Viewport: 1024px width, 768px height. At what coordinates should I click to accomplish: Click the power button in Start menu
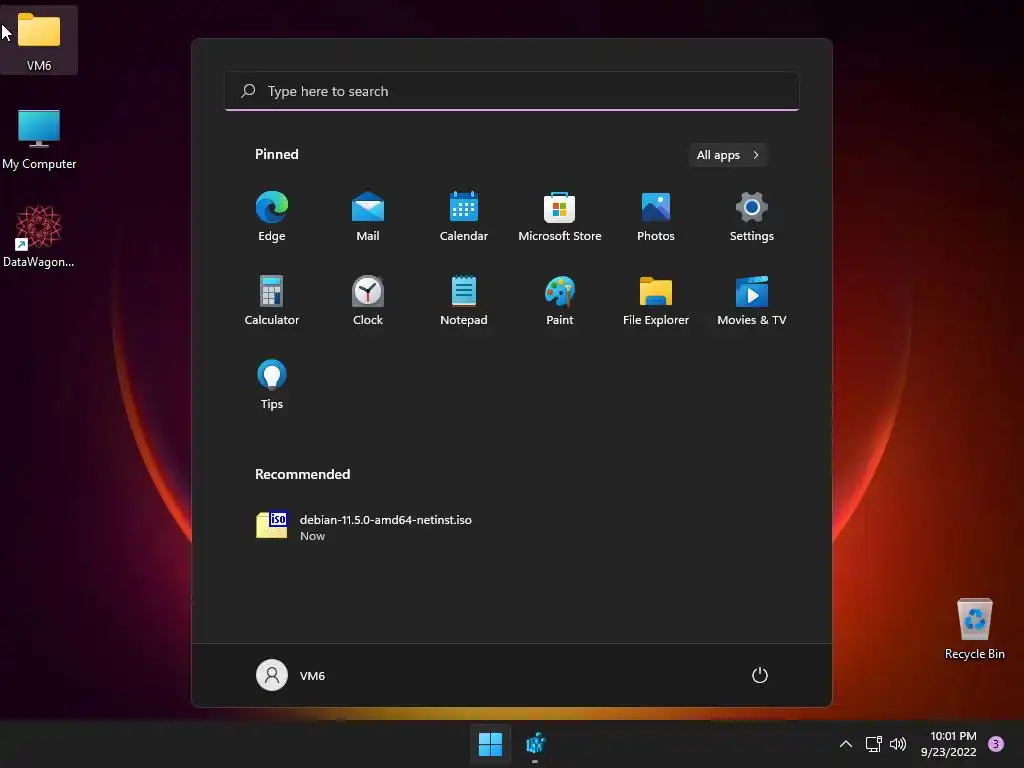pos(760,675)
